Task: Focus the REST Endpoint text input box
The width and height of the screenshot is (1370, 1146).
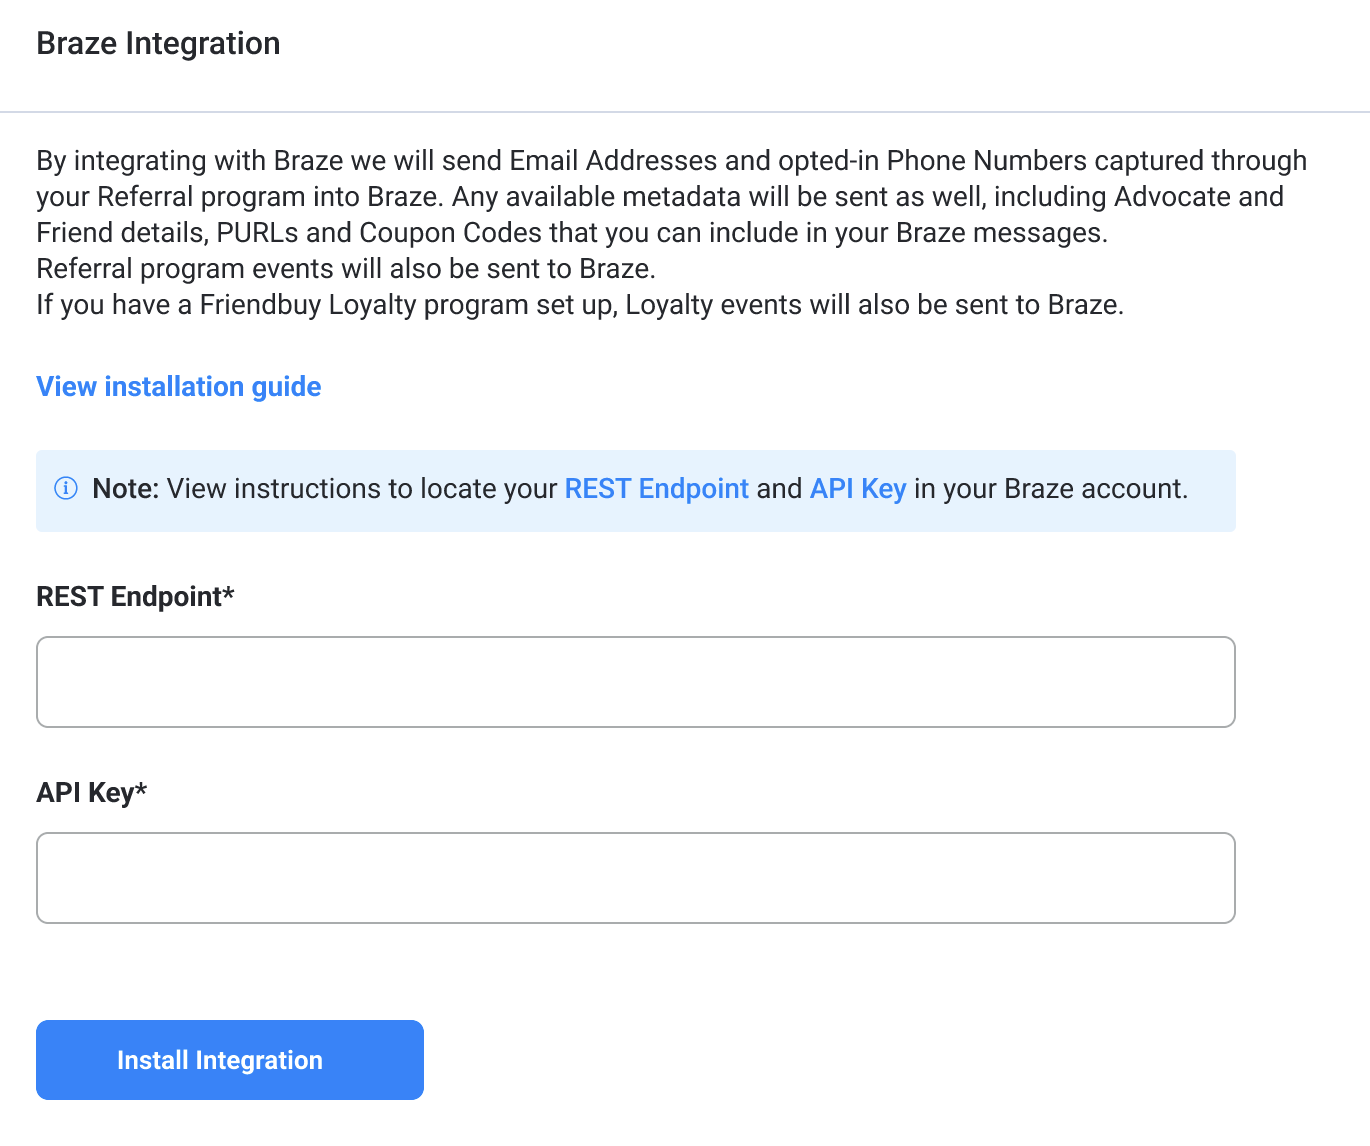Action: 636,682
